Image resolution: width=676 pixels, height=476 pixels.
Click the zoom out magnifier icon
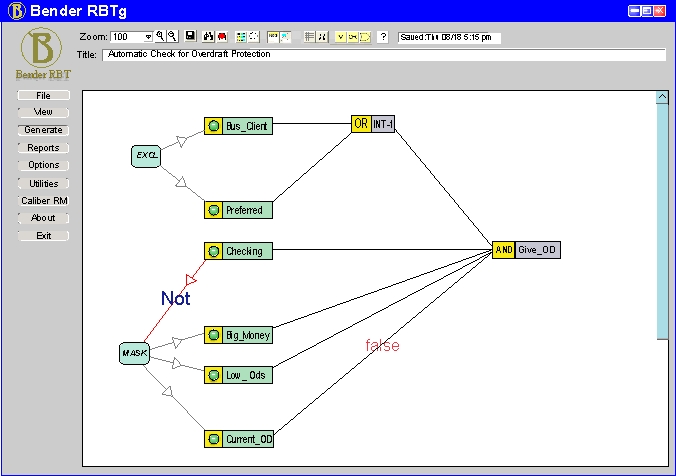(x=172, y=37)
